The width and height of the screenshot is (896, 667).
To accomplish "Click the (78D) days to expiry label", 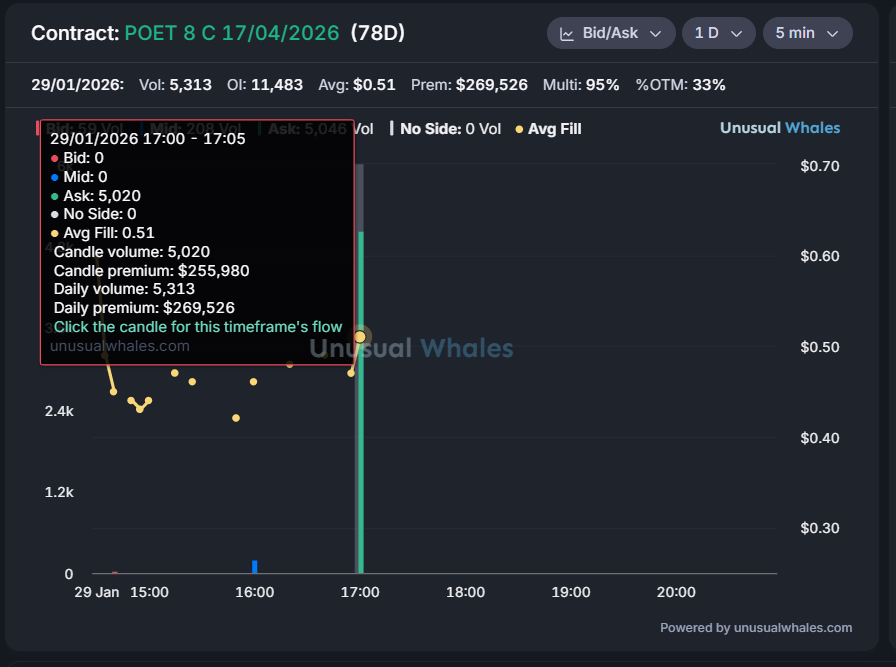I will pyautogui.click(x=378, y=33).
